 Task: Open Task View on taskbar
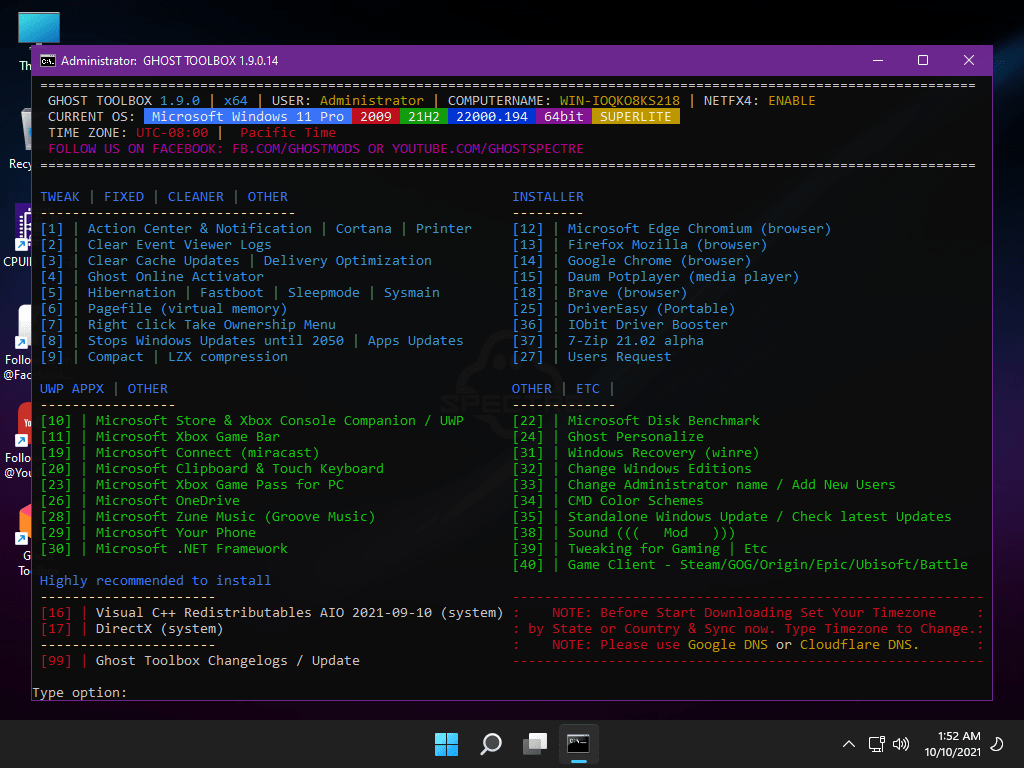[535, 744]
